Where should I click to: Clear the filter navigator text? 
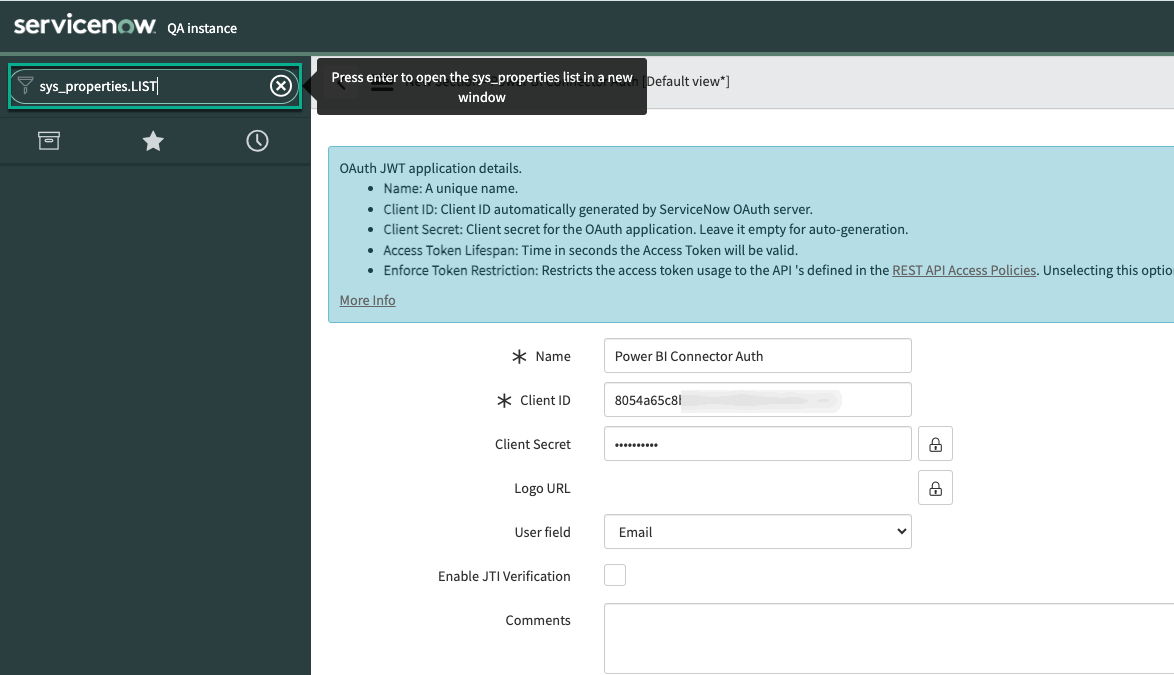point(281,86)
